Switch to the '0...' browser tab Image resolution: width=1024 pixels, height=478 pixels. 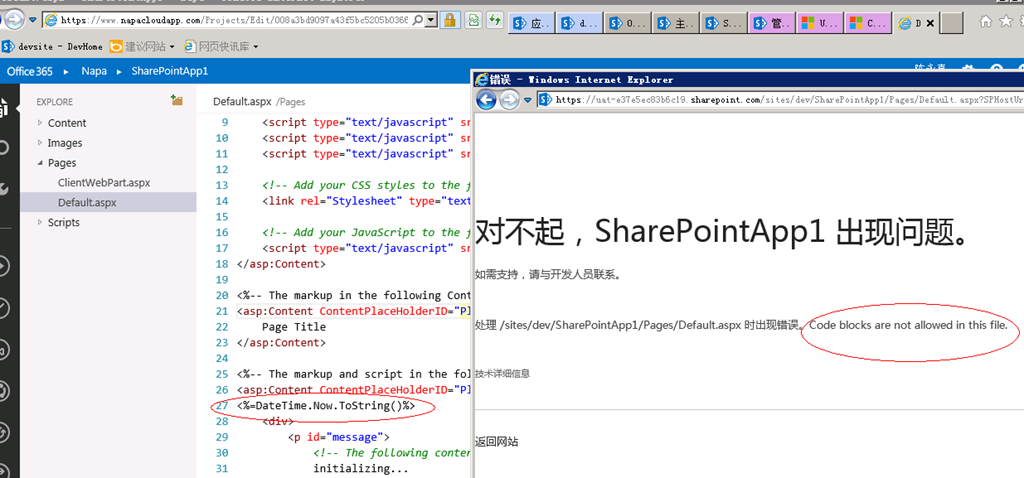tap(627, 24)
